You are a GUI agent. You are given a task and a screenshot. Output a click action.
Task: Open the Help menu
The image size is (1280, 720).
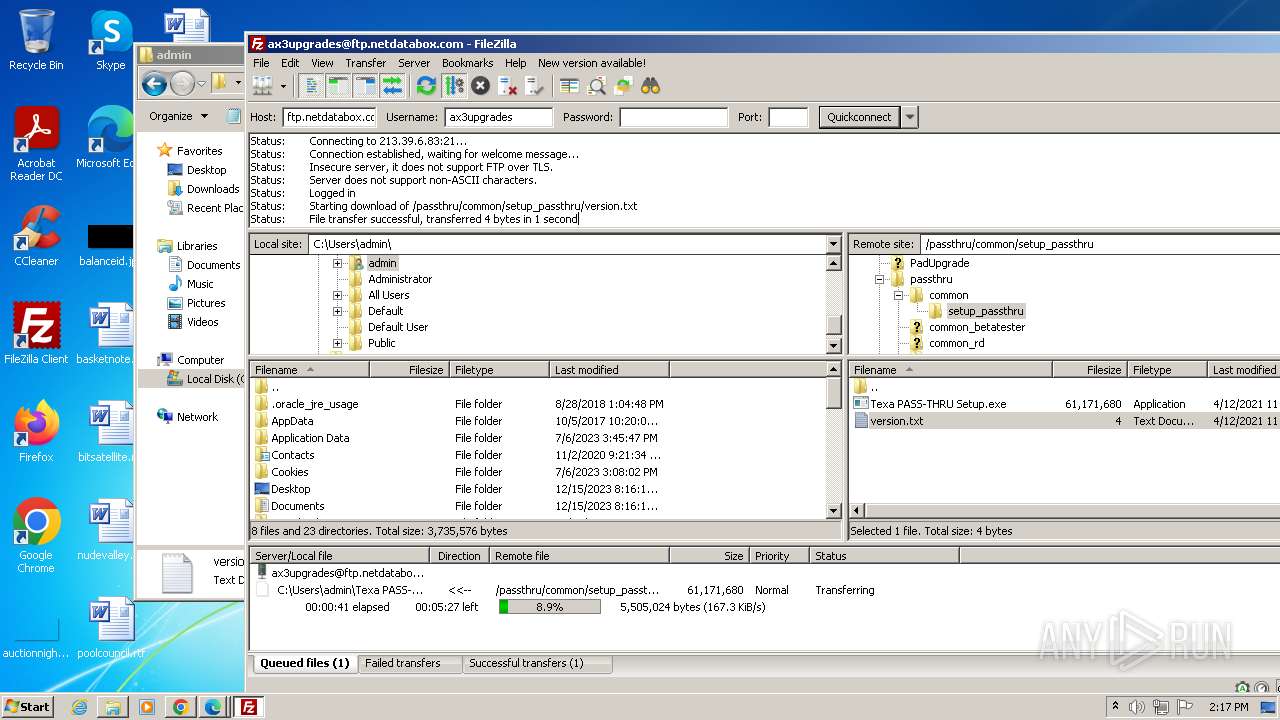coord(515,62)
